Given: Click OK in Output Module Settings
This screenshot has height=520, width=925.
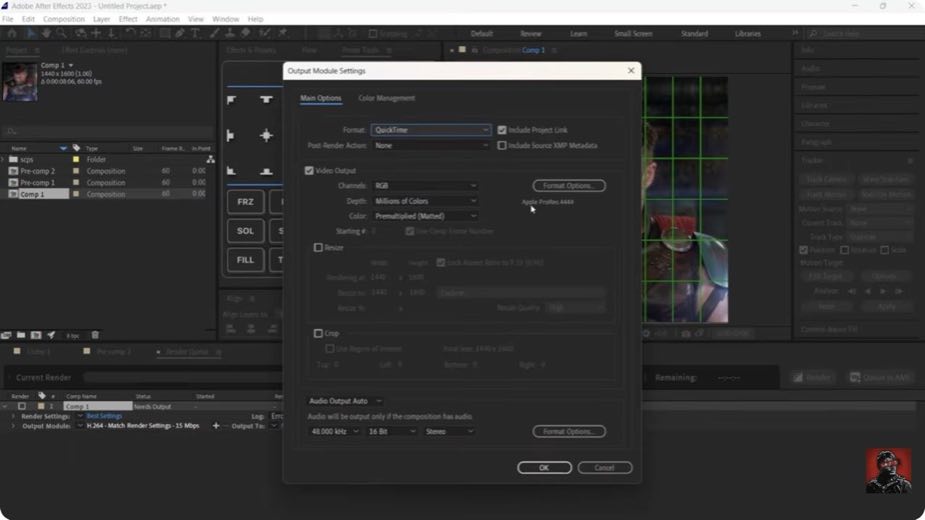Looking at the screenshot, I should click(544, 467).
